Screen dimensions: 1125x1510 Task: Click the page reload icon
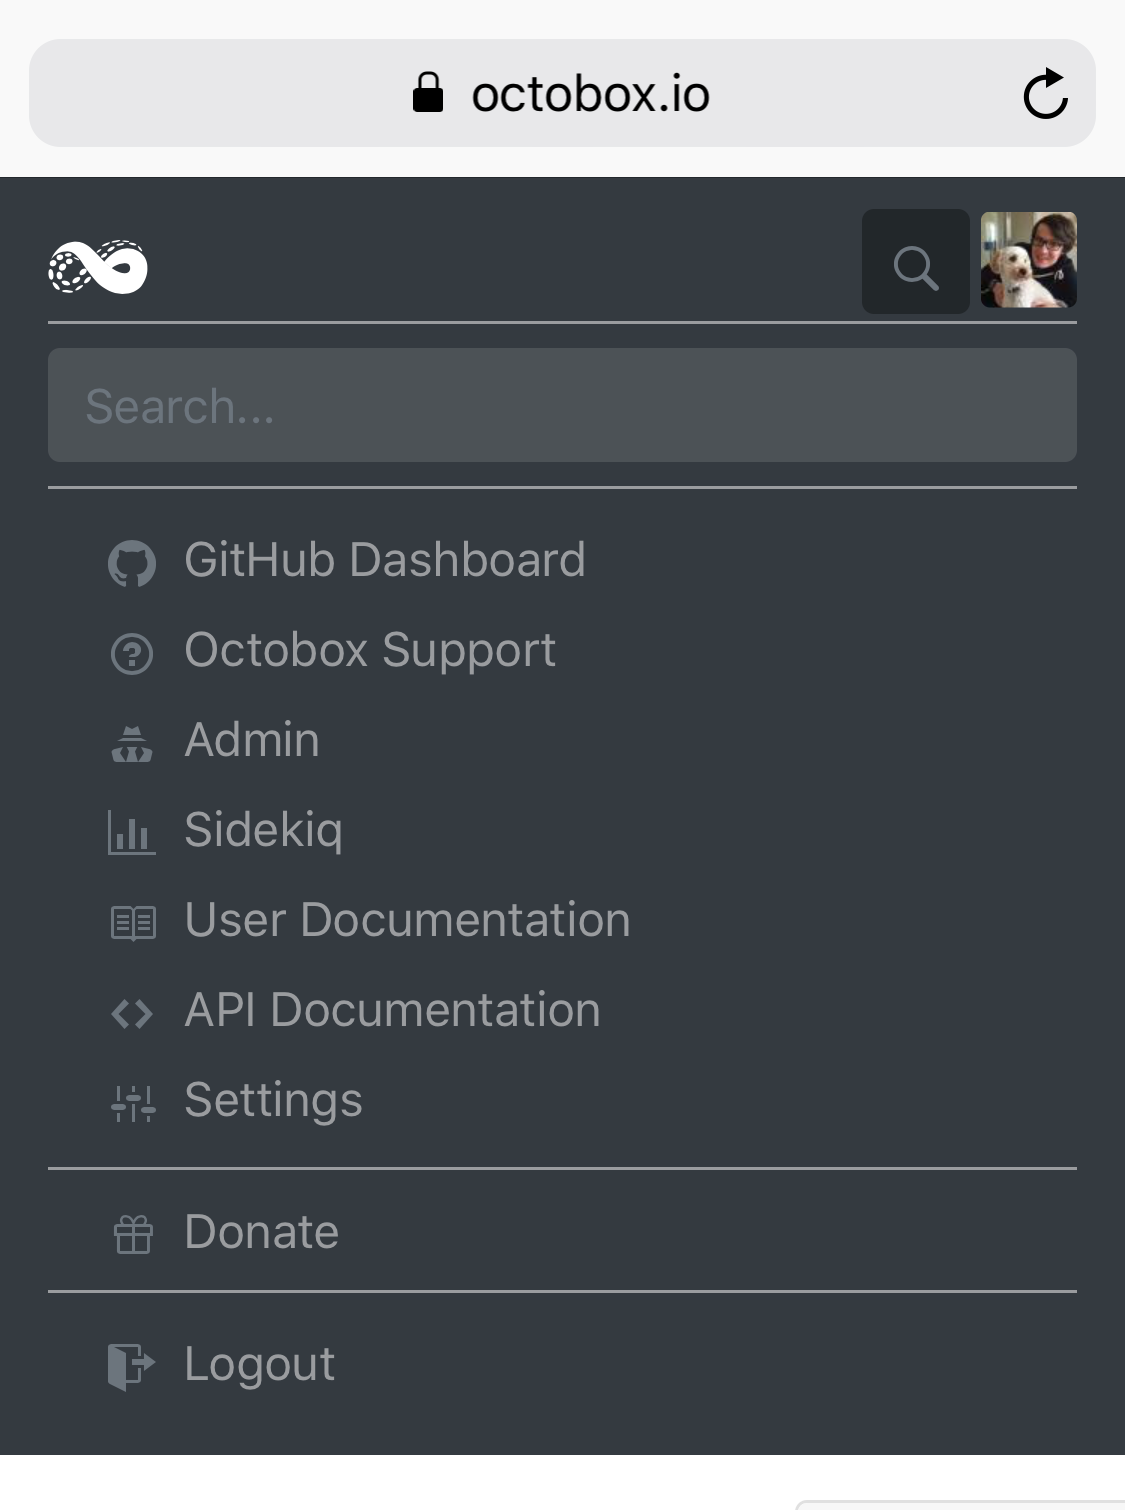tap(1046, 93)
